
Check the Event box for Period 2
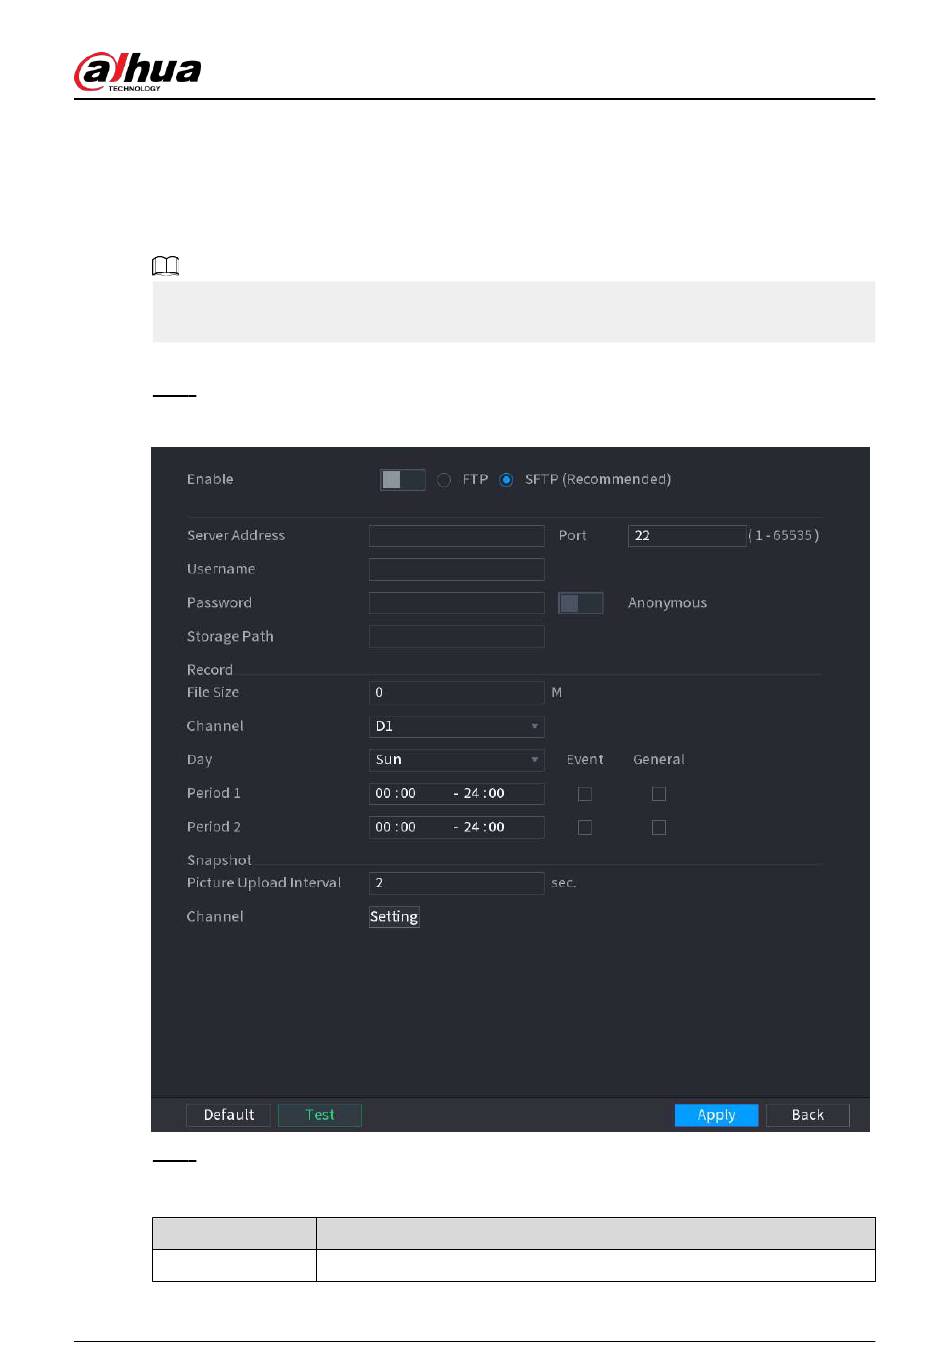tap(585, 828)
